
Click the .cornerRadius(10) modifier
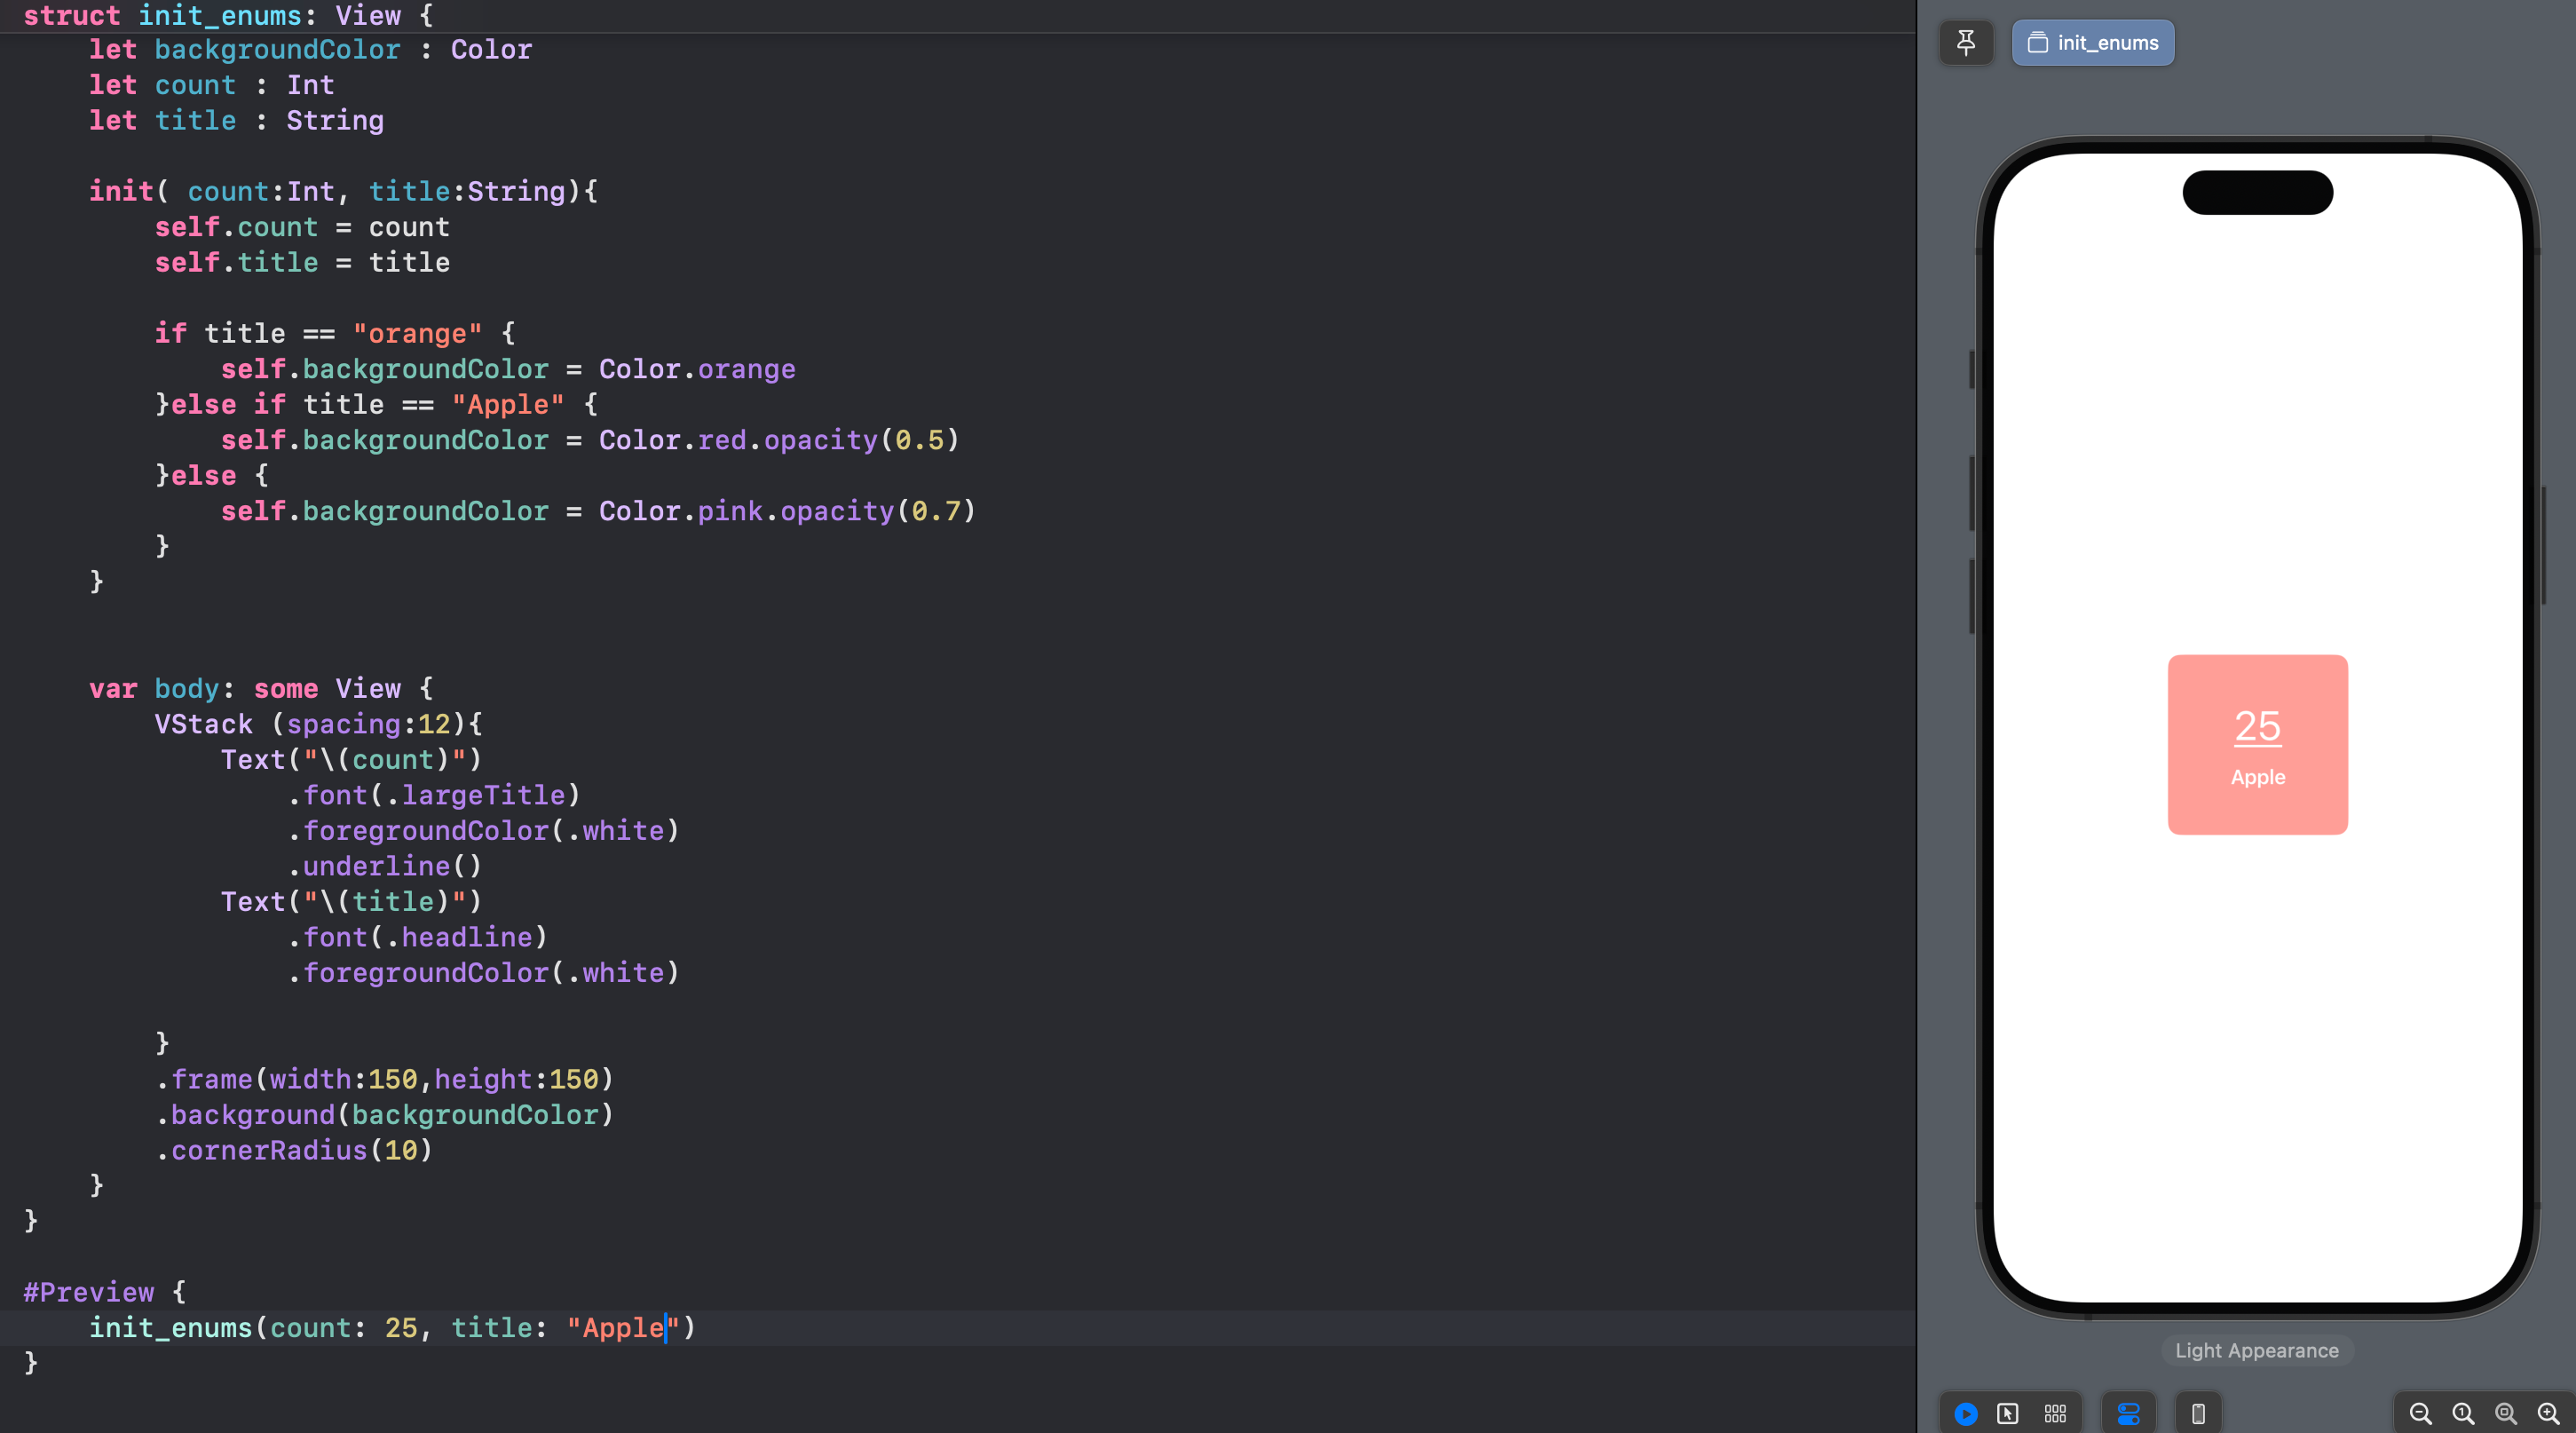(x=294, y=1150)
